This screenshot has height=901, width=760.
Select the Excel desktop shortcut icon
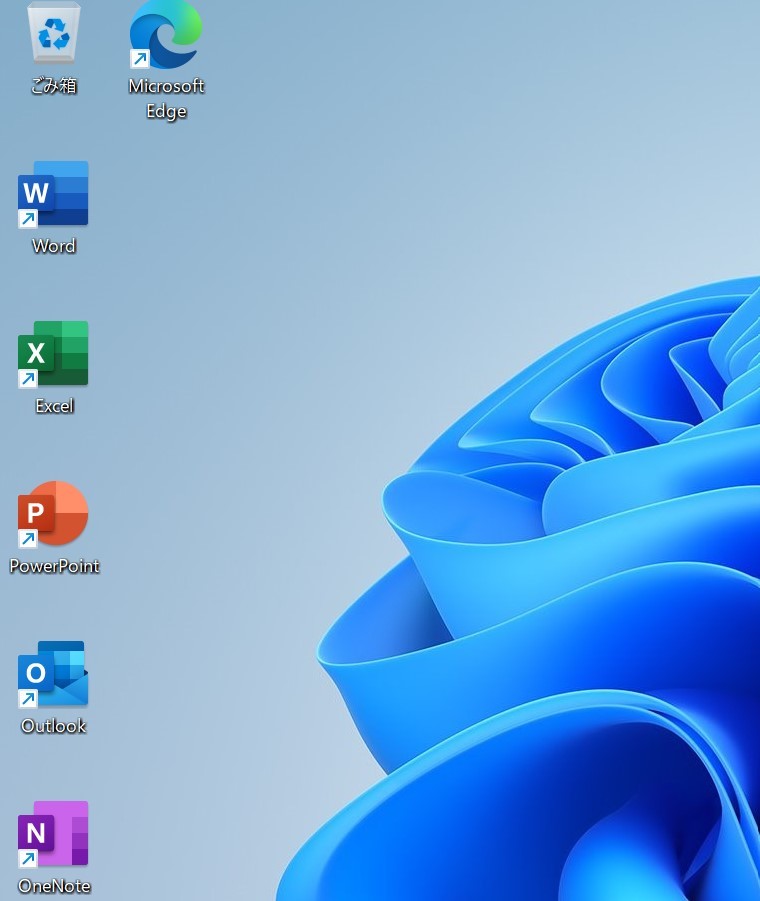pos(53,354)
